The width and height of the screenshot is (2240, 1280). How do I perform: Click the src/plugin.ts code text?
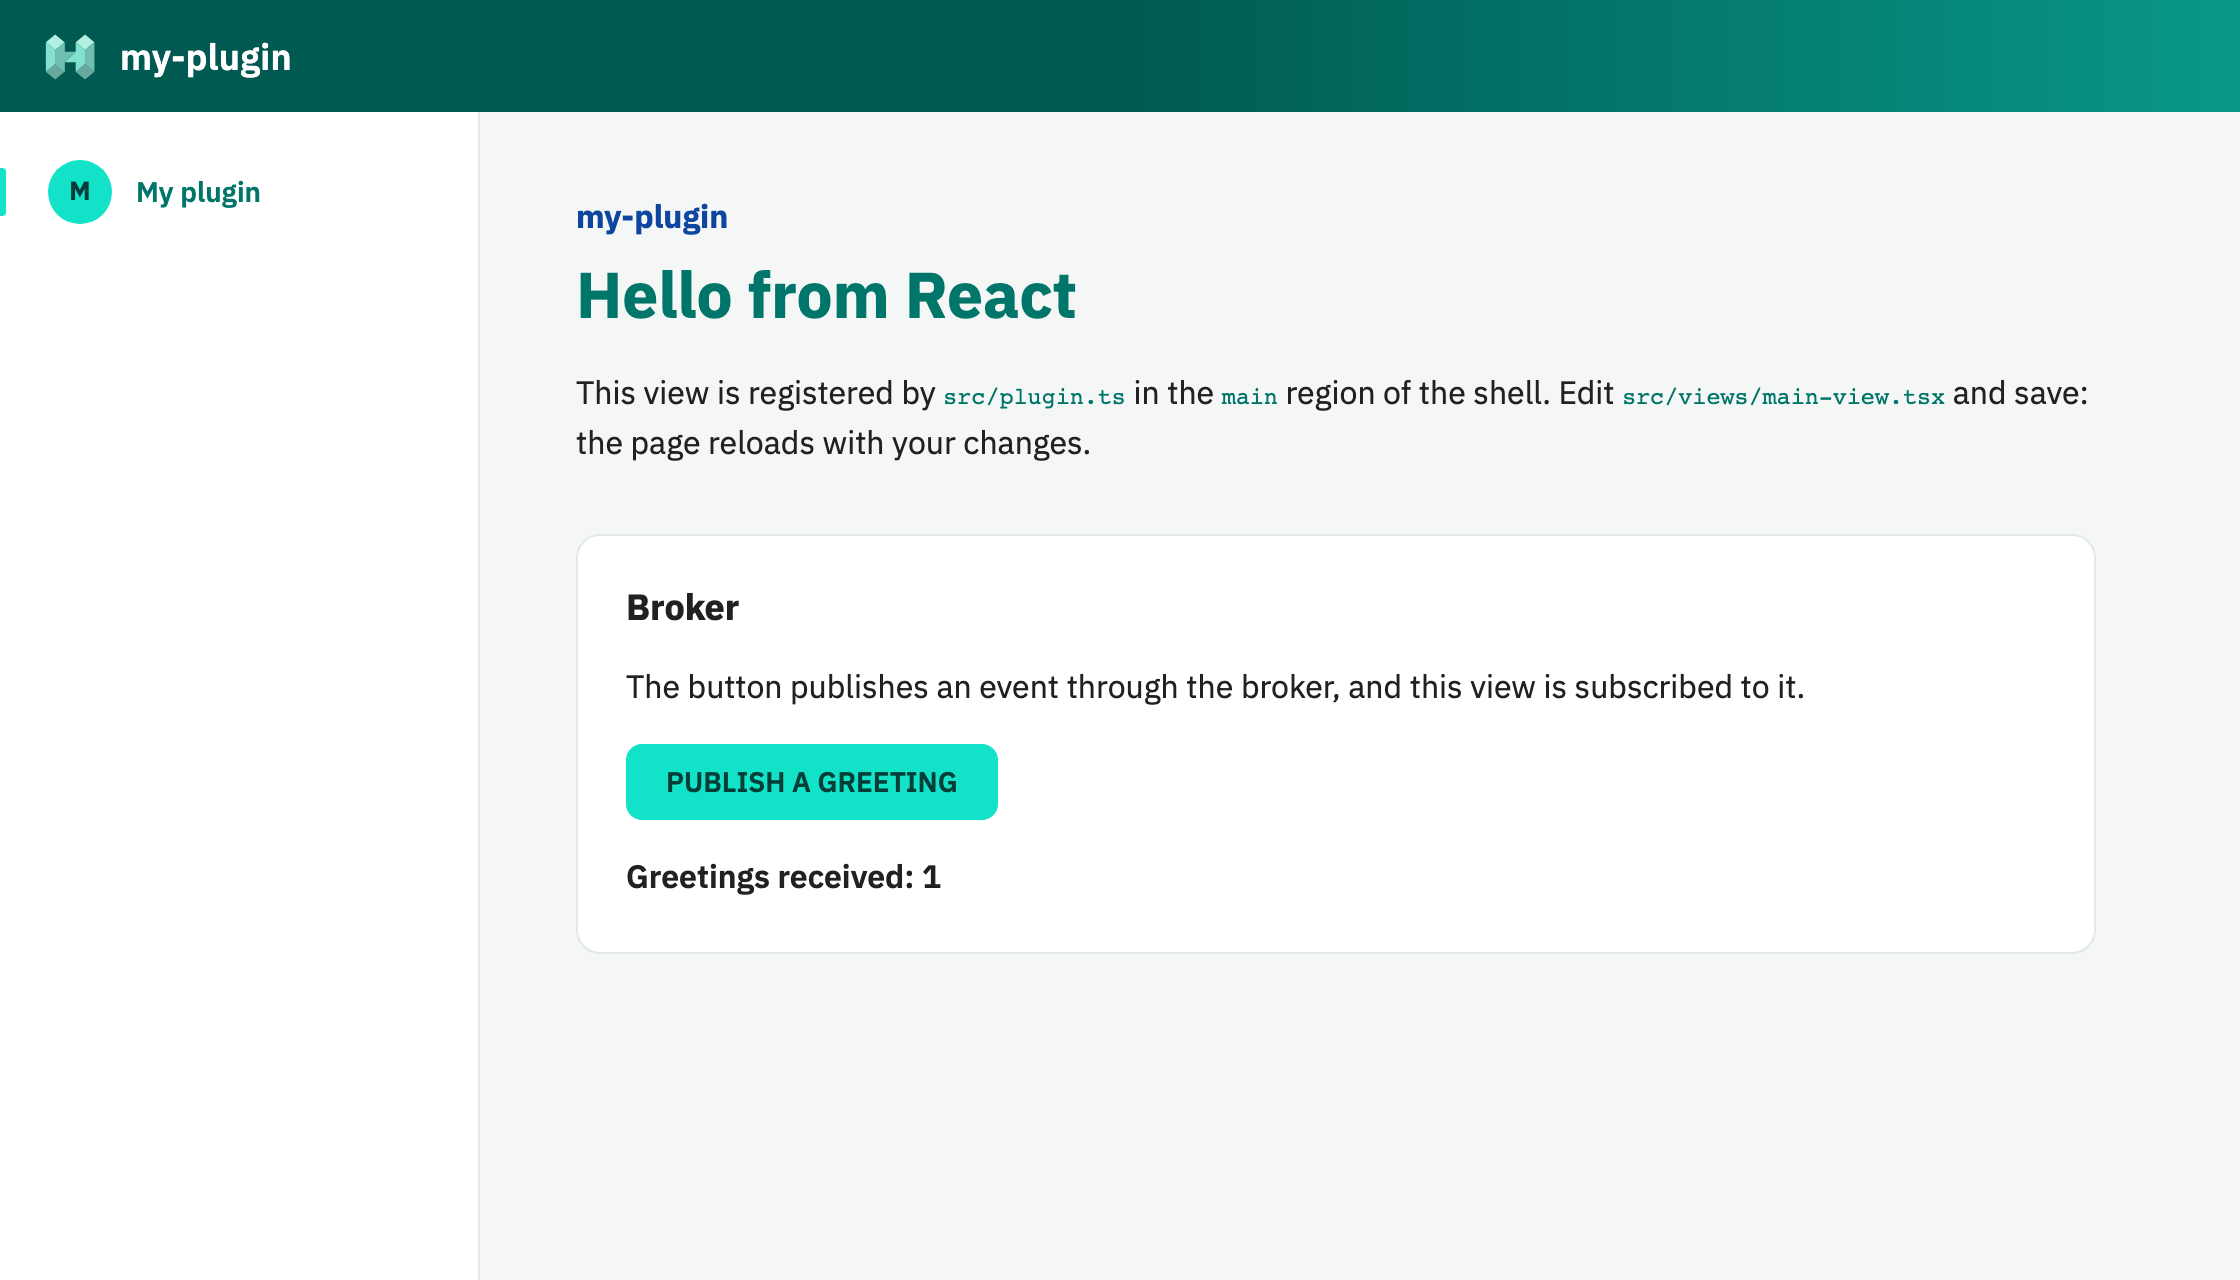(x=1034, y=396)
